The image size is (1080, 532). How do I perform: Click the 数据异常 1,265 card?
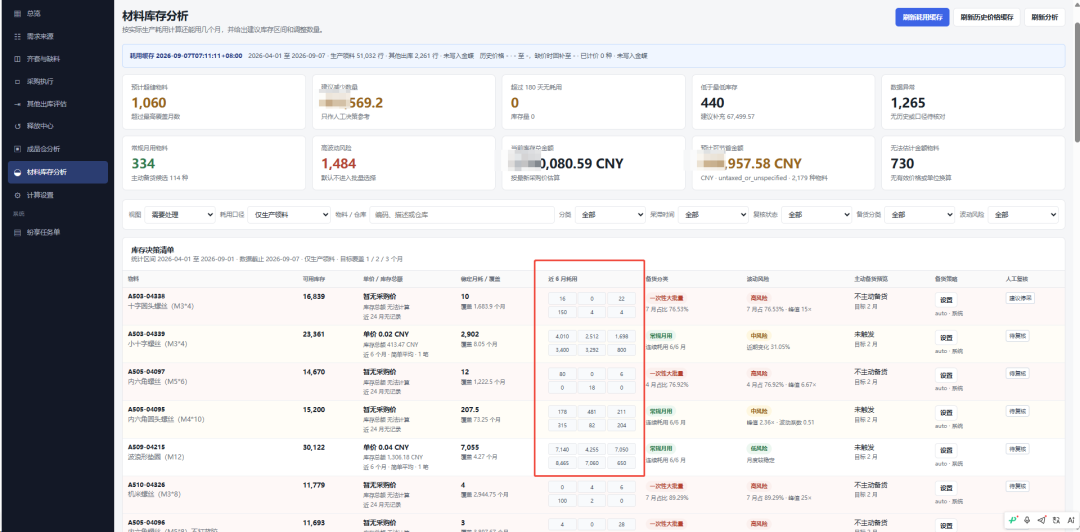973,102
